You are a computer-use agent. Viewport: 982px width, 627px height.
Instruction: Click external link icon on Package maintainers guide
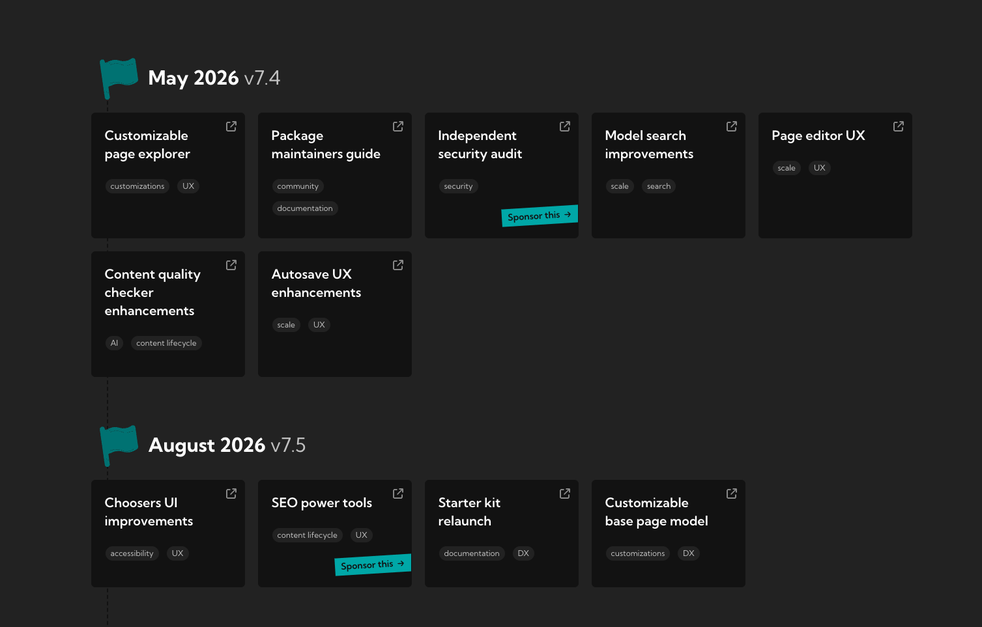pos(398,126)
